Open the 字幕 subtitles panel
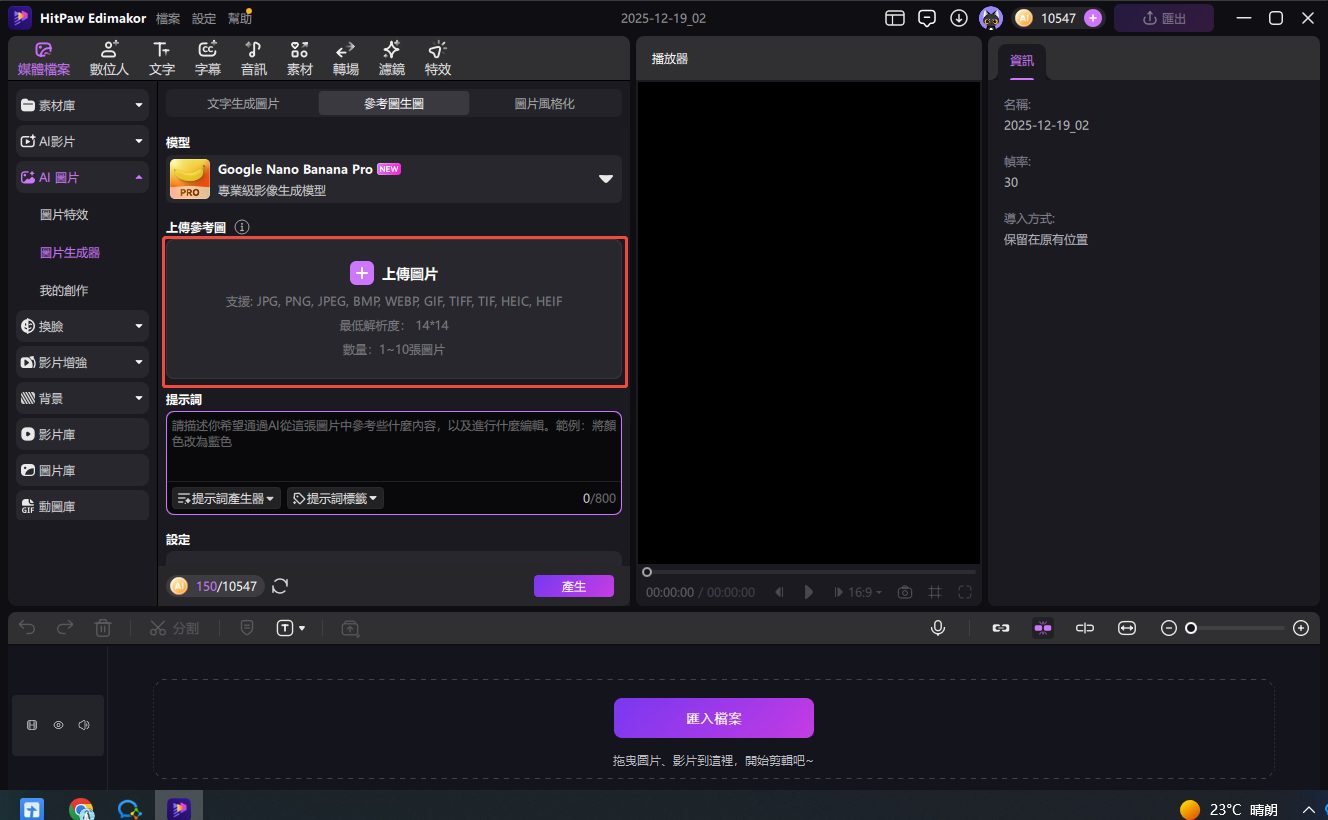1328x820 pixels. (207, 56)
